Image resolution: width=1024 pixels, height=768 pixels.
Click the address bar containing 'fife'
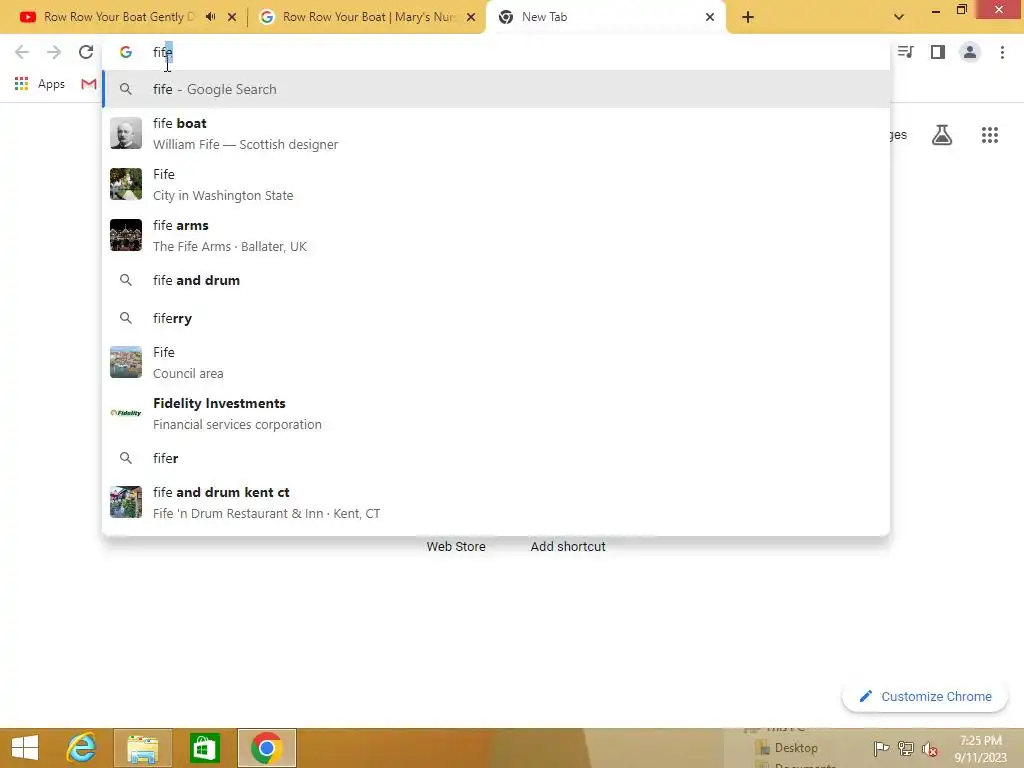tap(496, 52)
